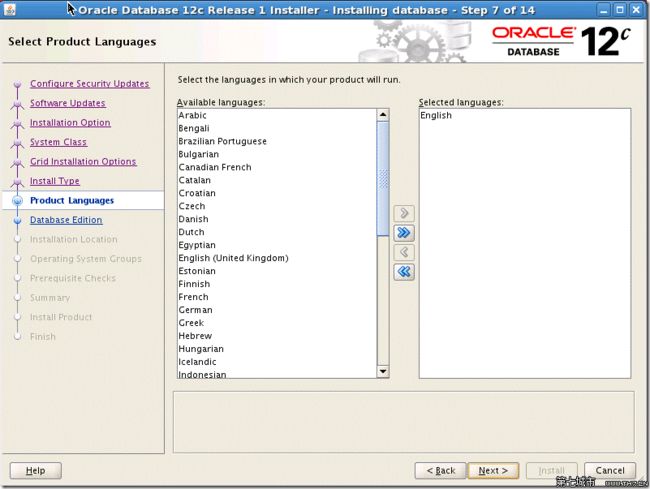Select Czech in available languages
The height and width of the screenshot is (489, 650).
point(276,206)
